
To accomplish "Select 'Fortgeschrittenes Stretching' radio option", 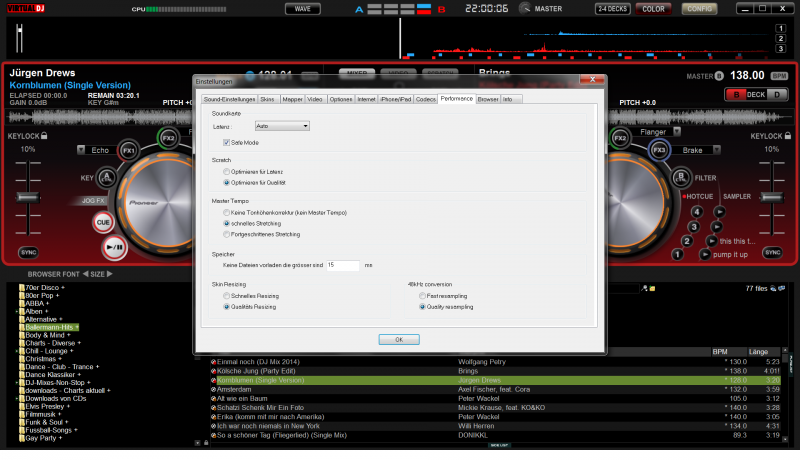I will (x=226, y=235).
